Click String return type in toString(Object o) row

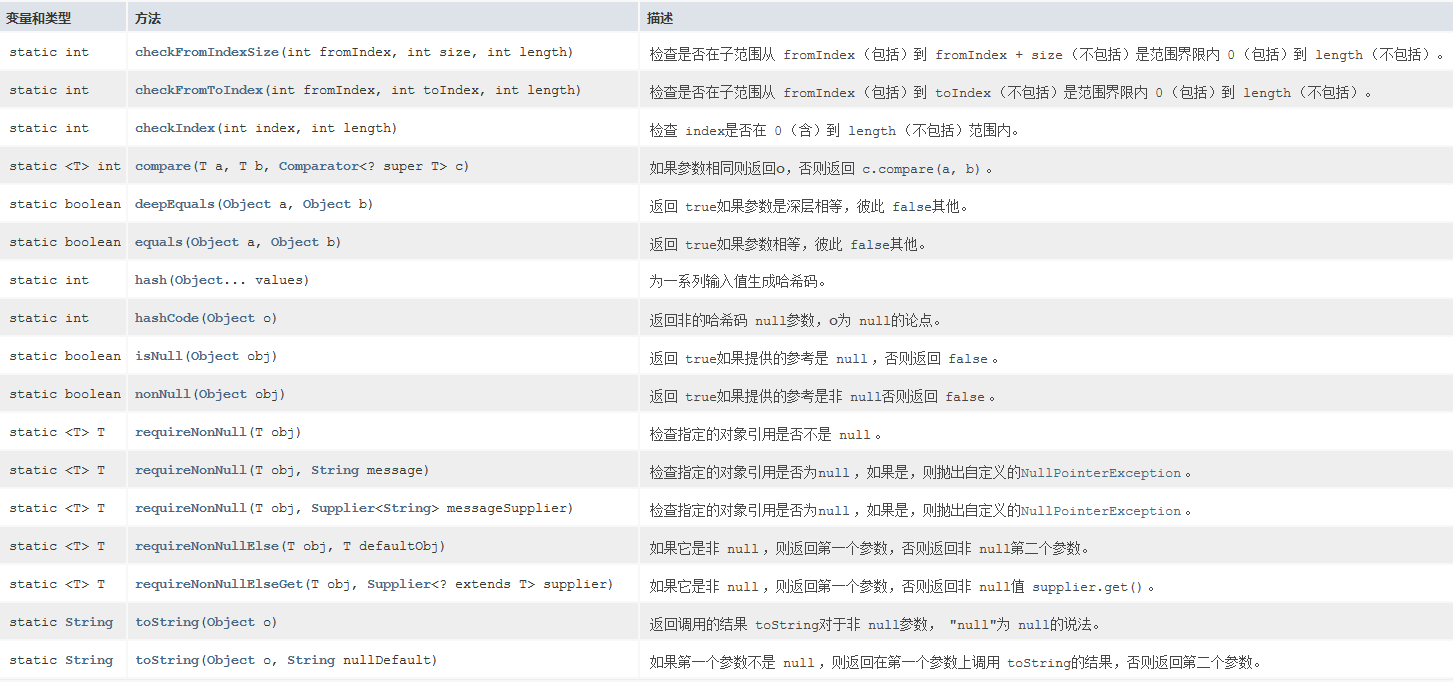tap(89, 622)
